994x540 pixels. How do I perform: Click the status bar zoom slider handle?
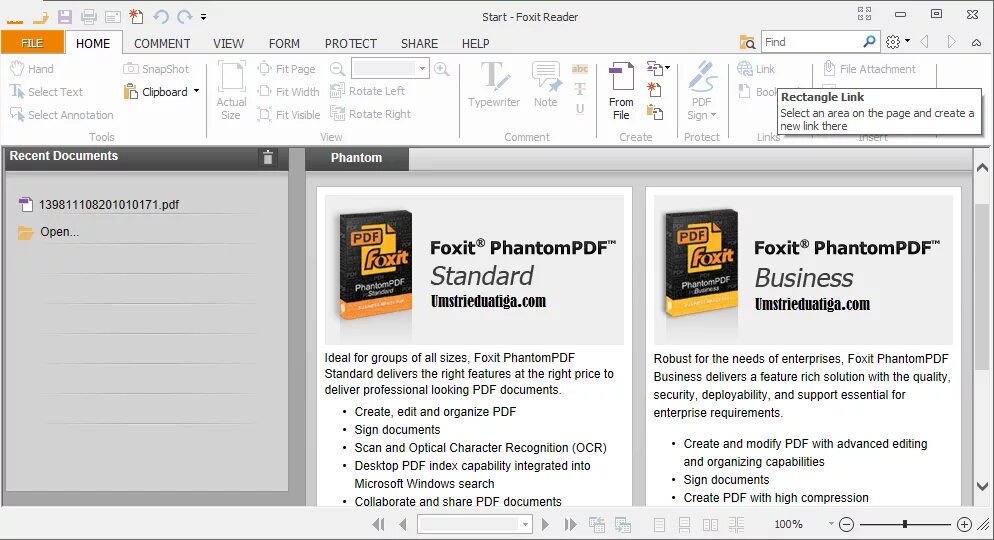[905, 524]
